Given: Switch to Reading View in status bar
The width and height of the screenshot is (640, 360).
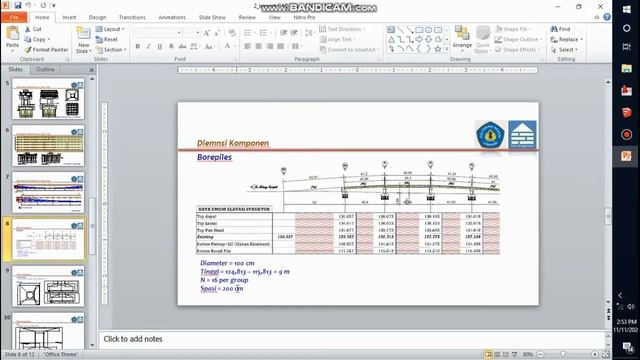Looking at the screenshot, I should [x=506, y=354].
